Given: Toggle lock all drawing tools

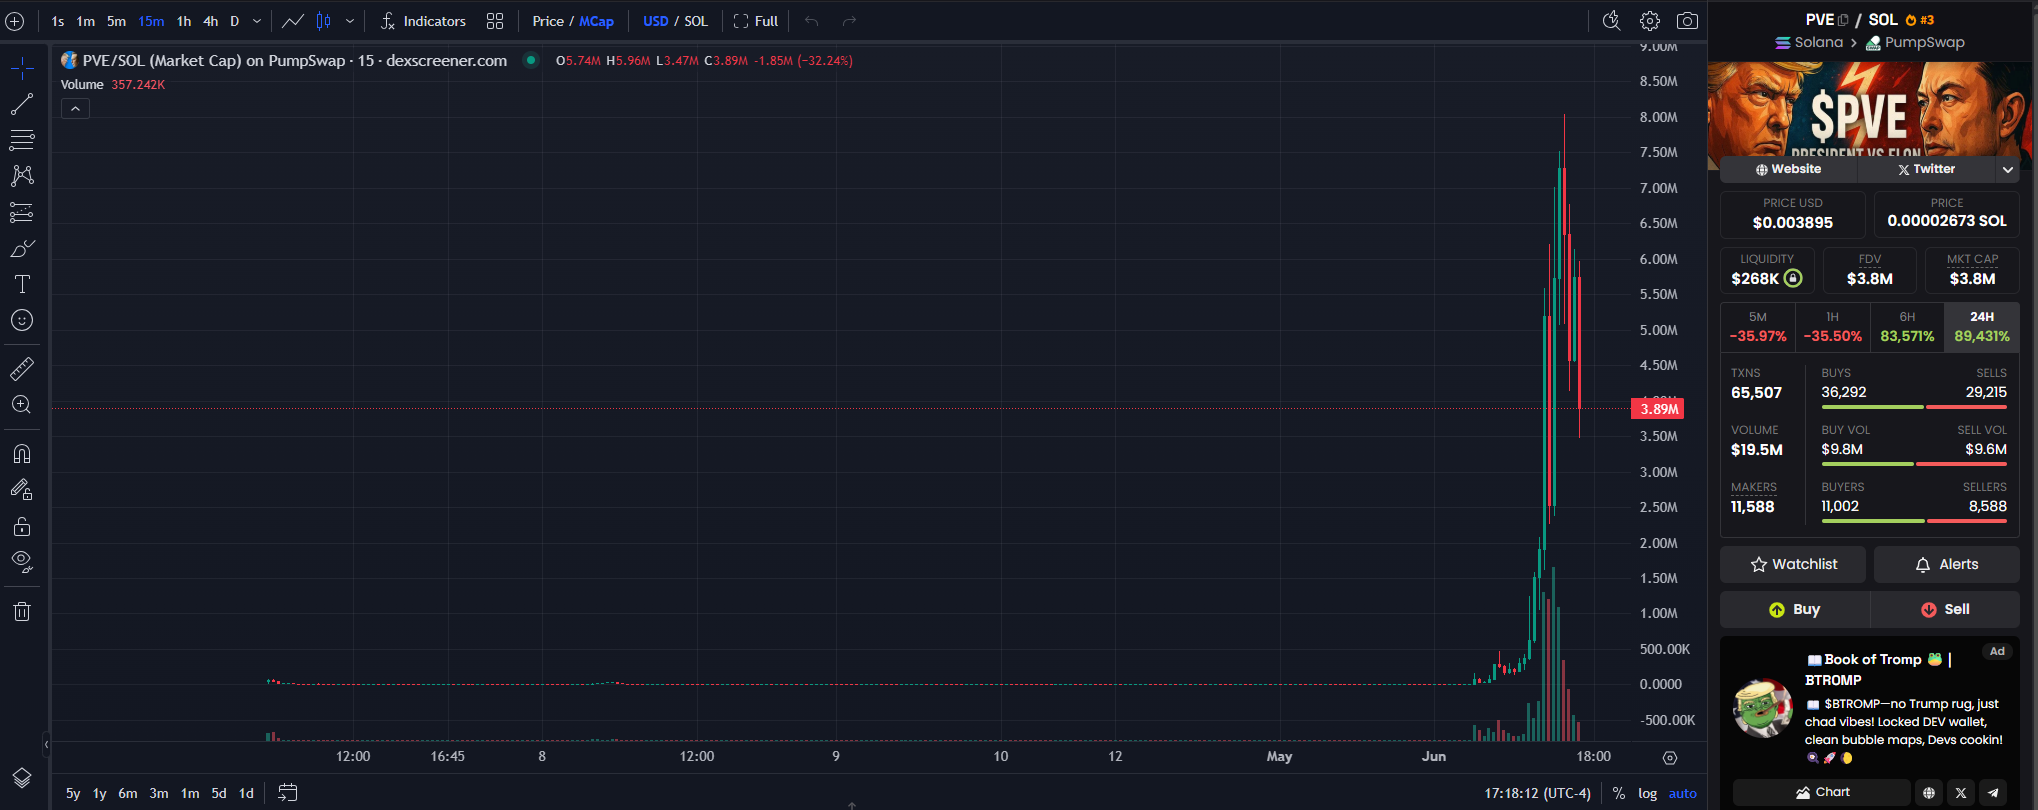Looking at the screenshot, I should coord(22,526).
